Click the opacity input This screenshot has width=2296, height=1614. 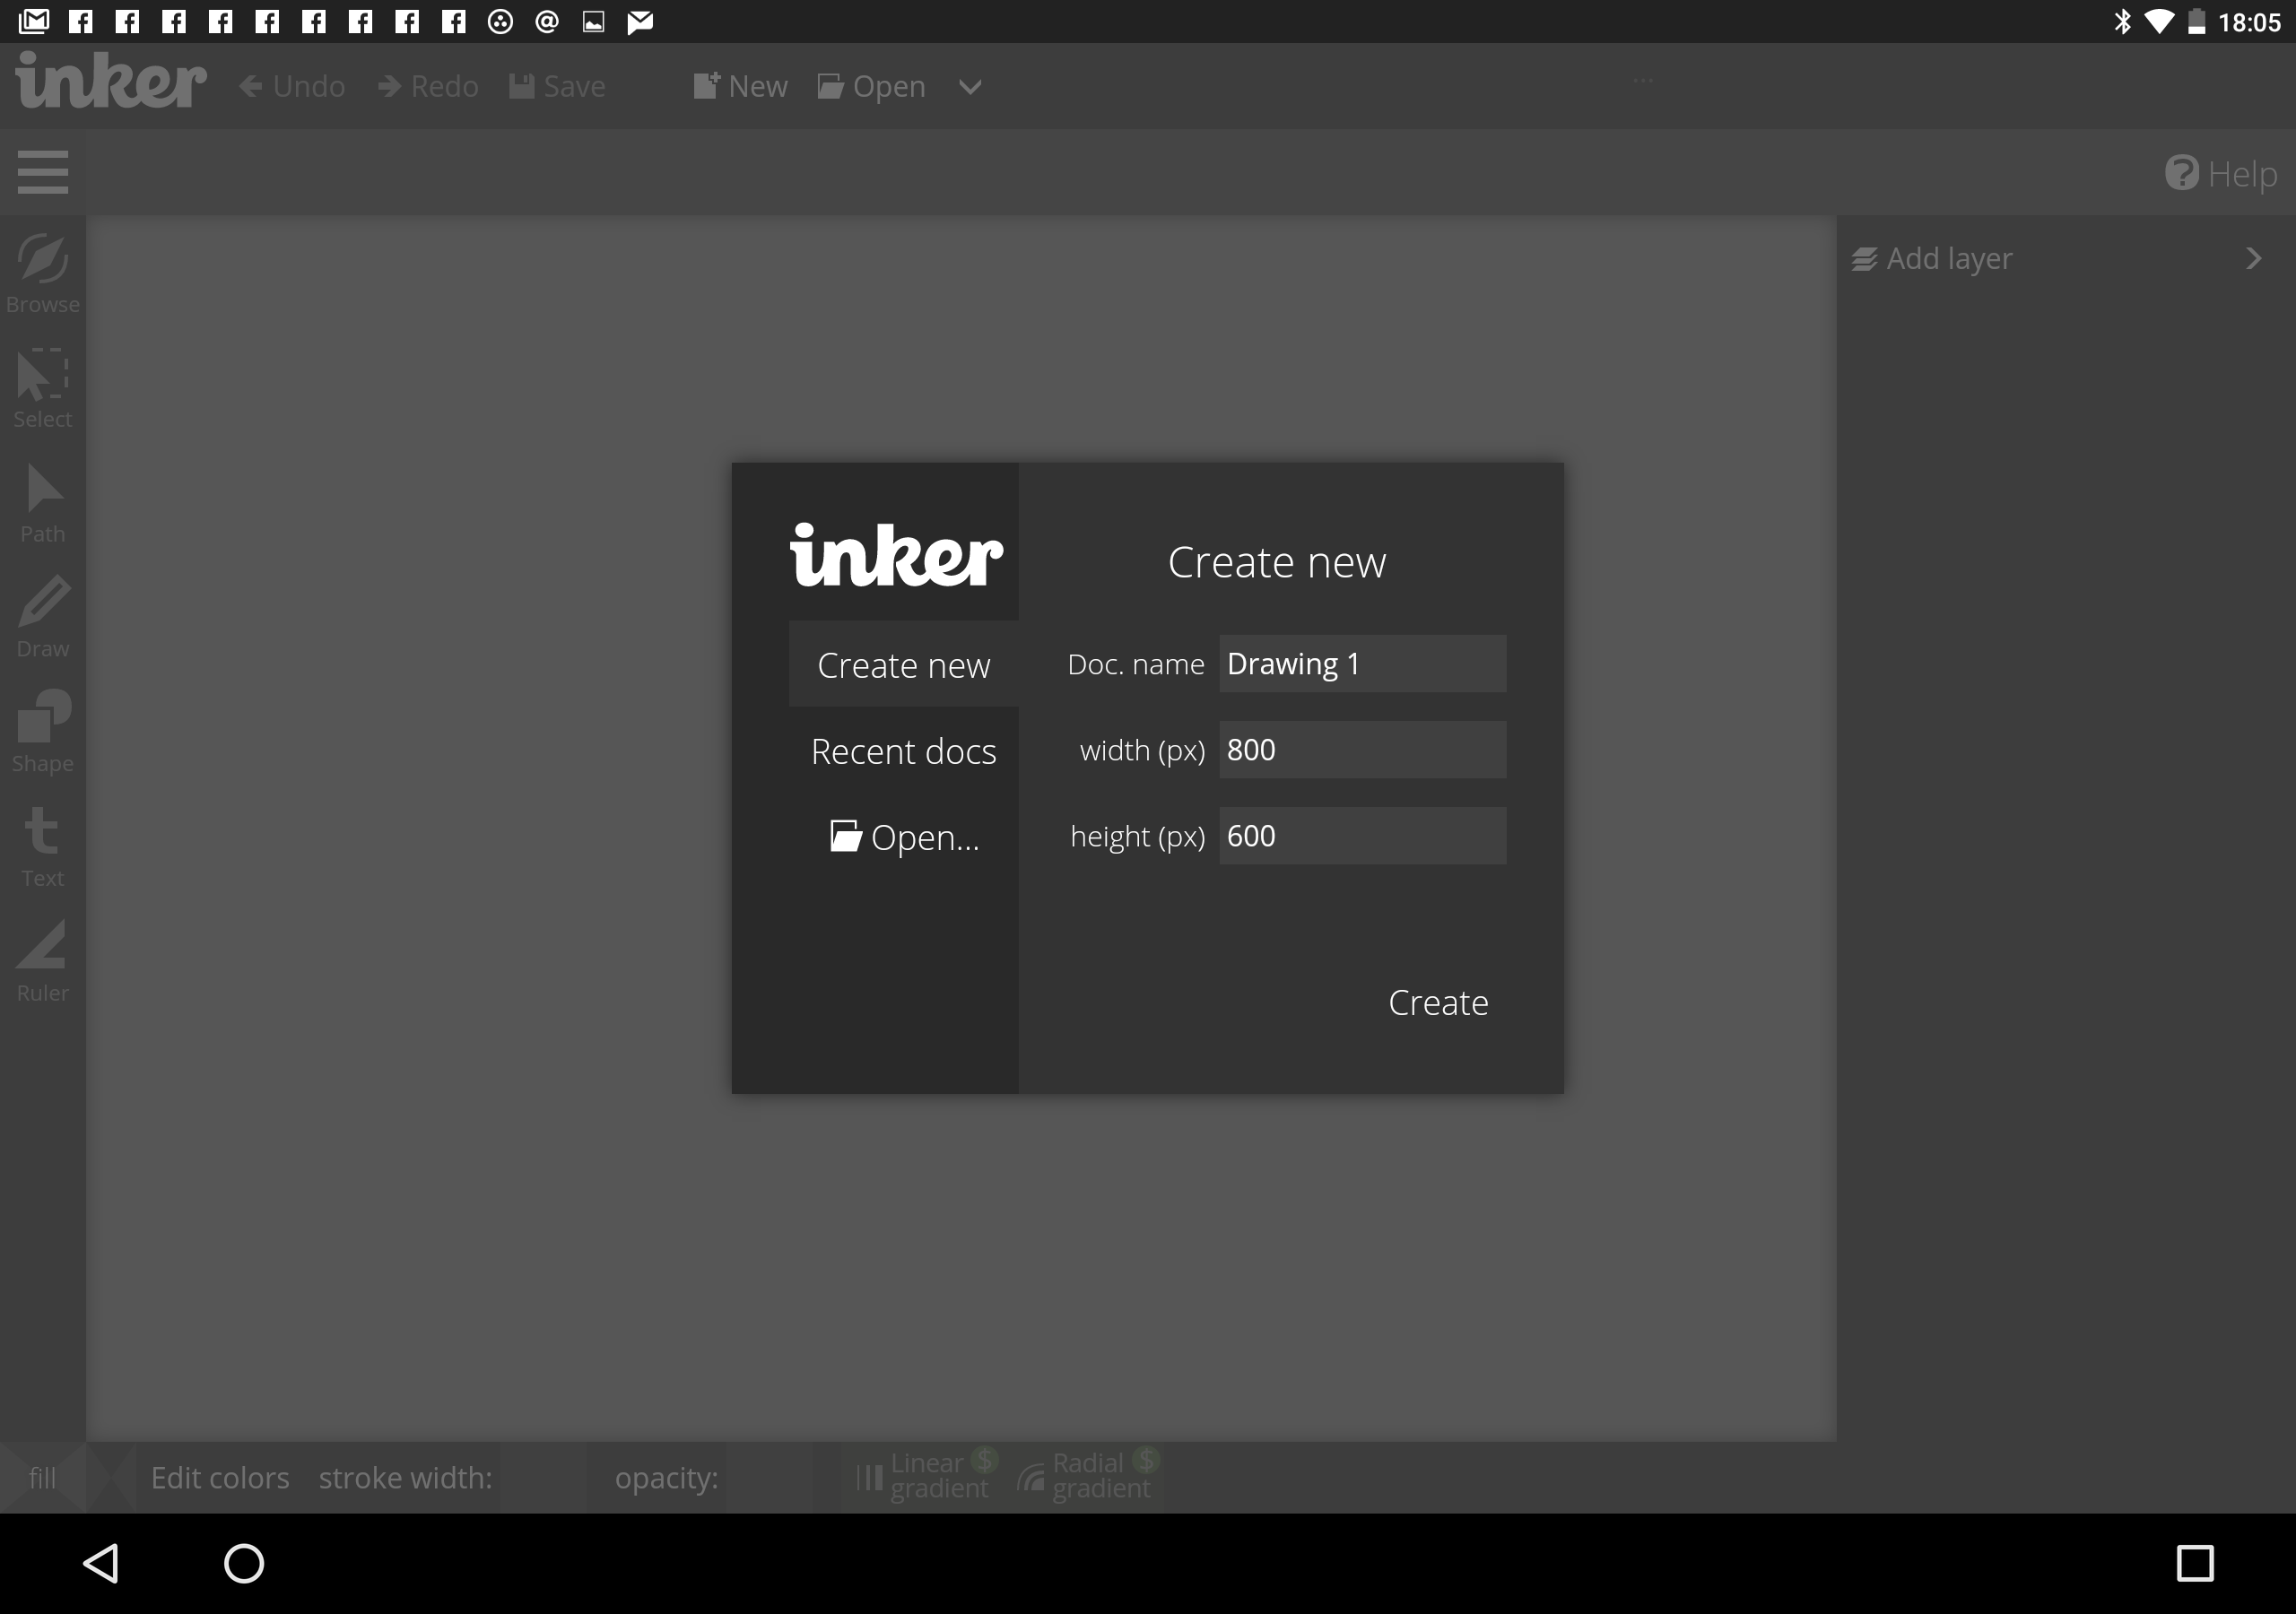[768, 1478]
